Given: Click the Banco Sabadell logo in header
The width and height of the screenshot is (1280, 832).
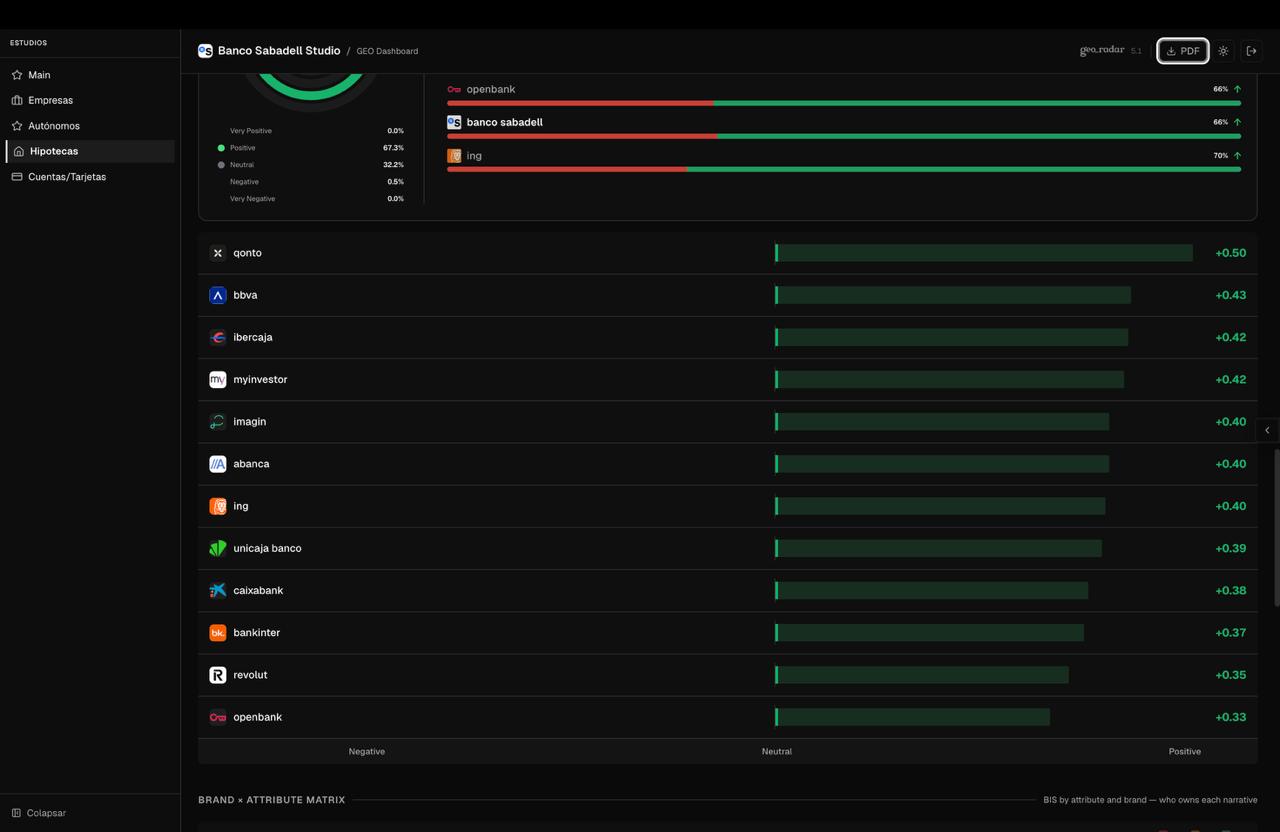Looking at the screenshot, I should pyautogui.click(x=205, y=51).
